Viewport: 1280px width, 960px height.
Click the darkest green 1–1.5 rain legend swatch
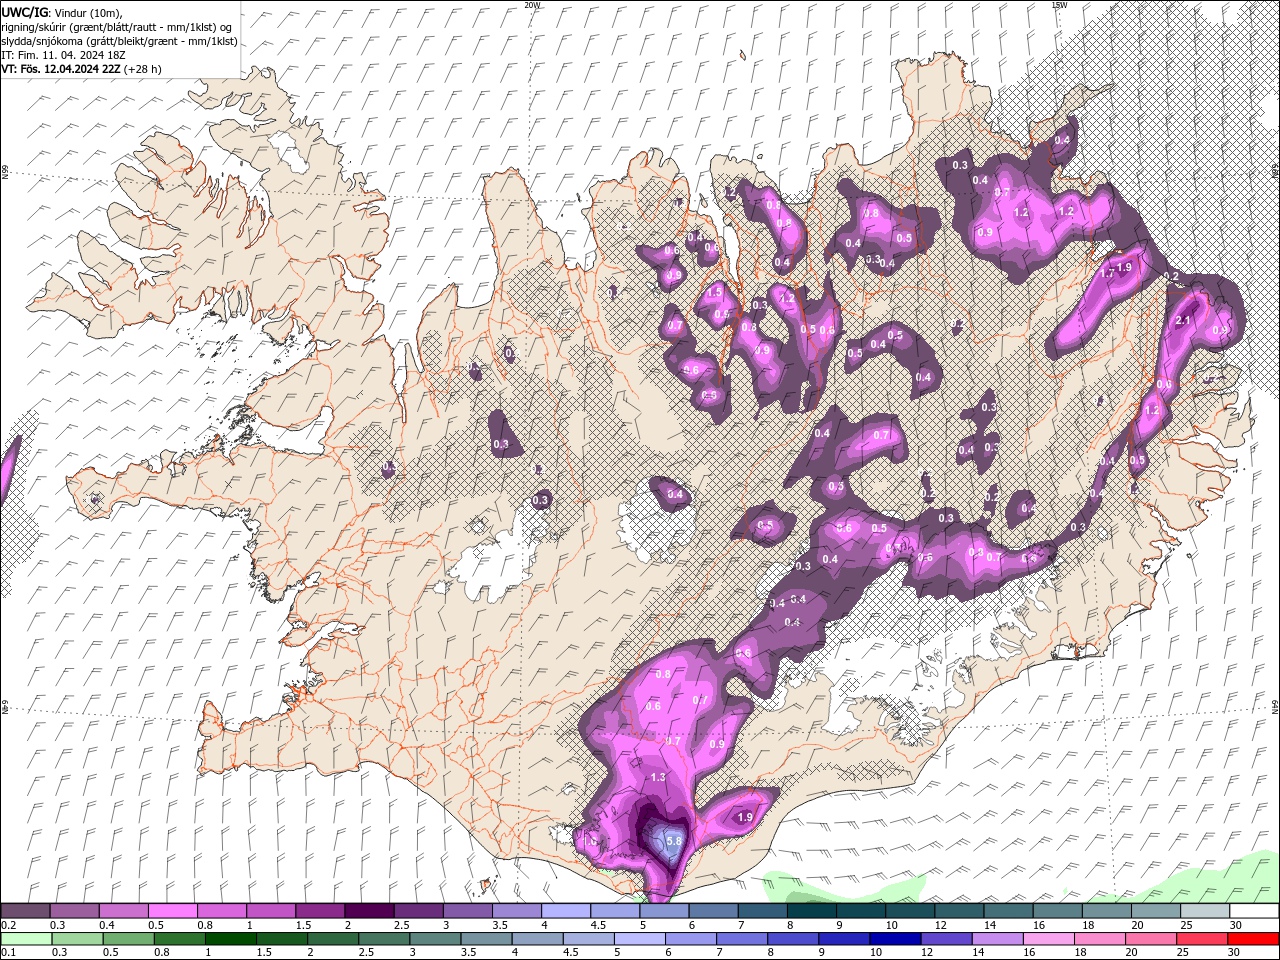tap(230, 939)
